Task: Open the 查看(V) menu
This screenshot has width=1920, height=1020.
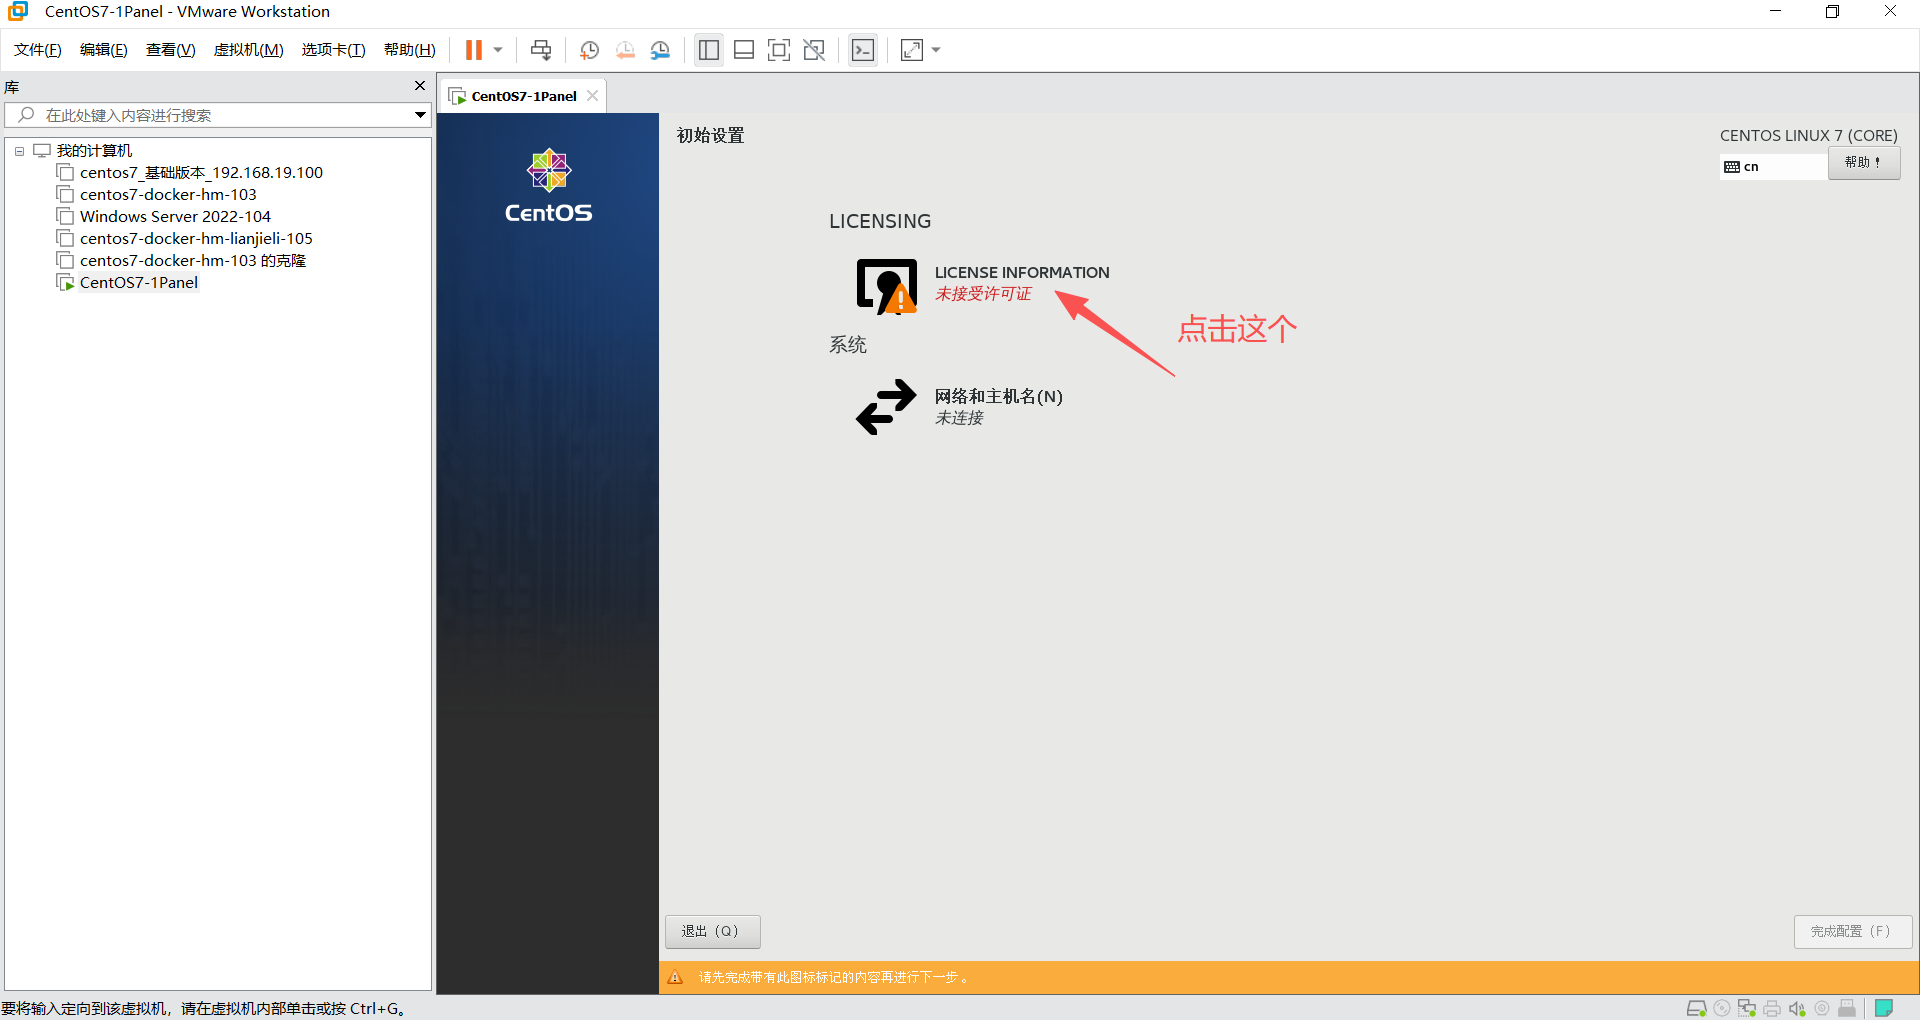Action: [171, 50]
